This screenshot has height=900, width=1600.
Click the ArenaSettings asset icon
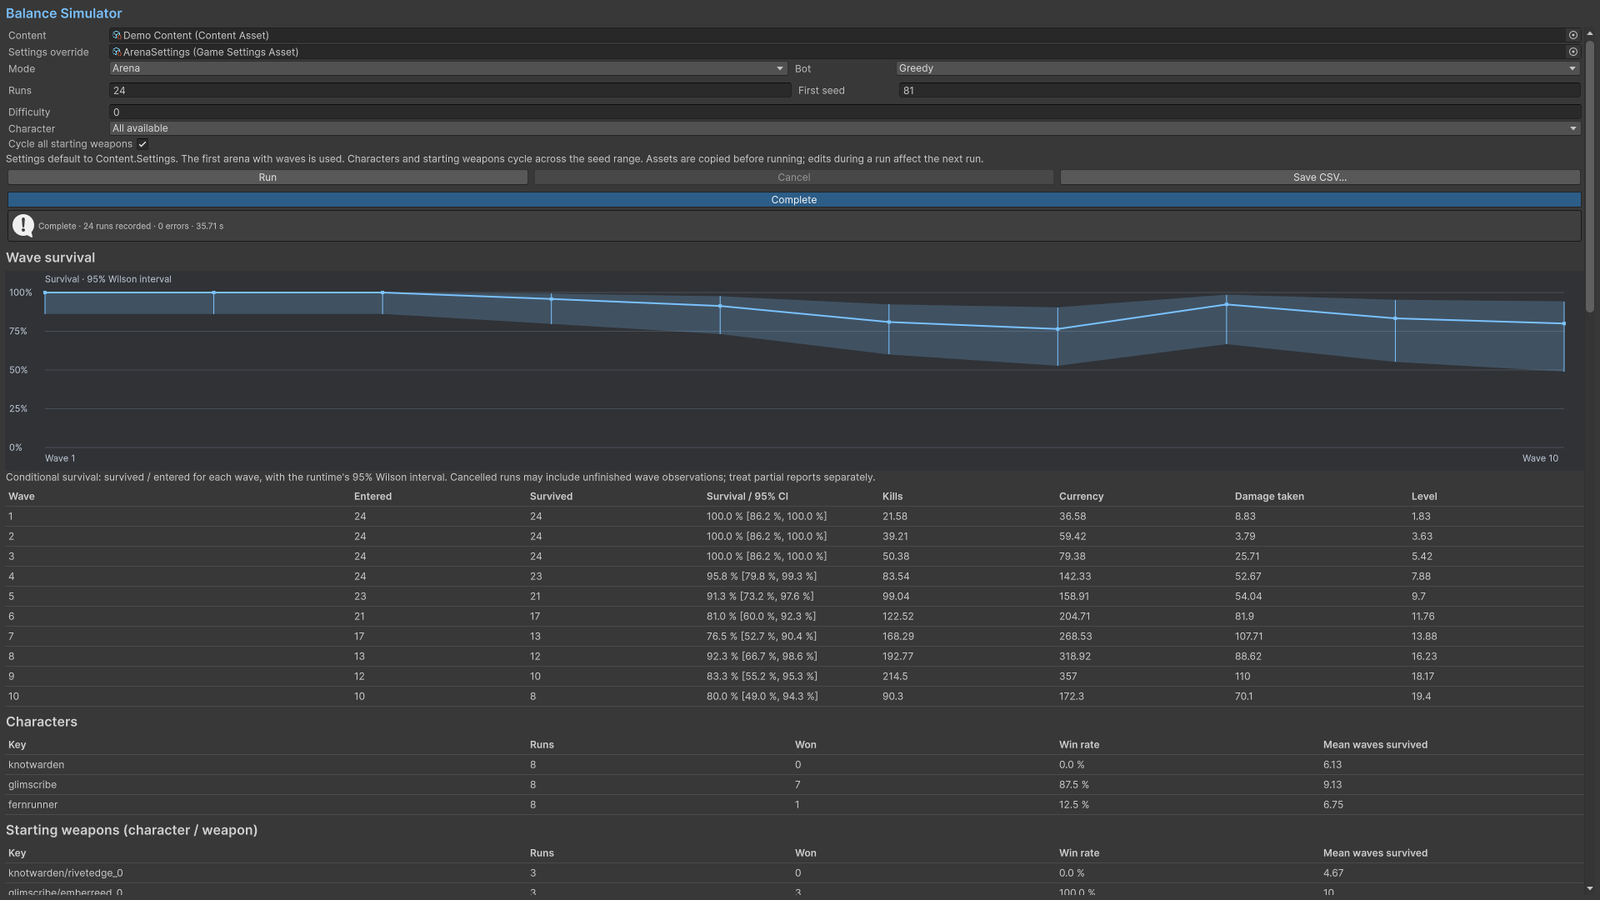[116, 52]
